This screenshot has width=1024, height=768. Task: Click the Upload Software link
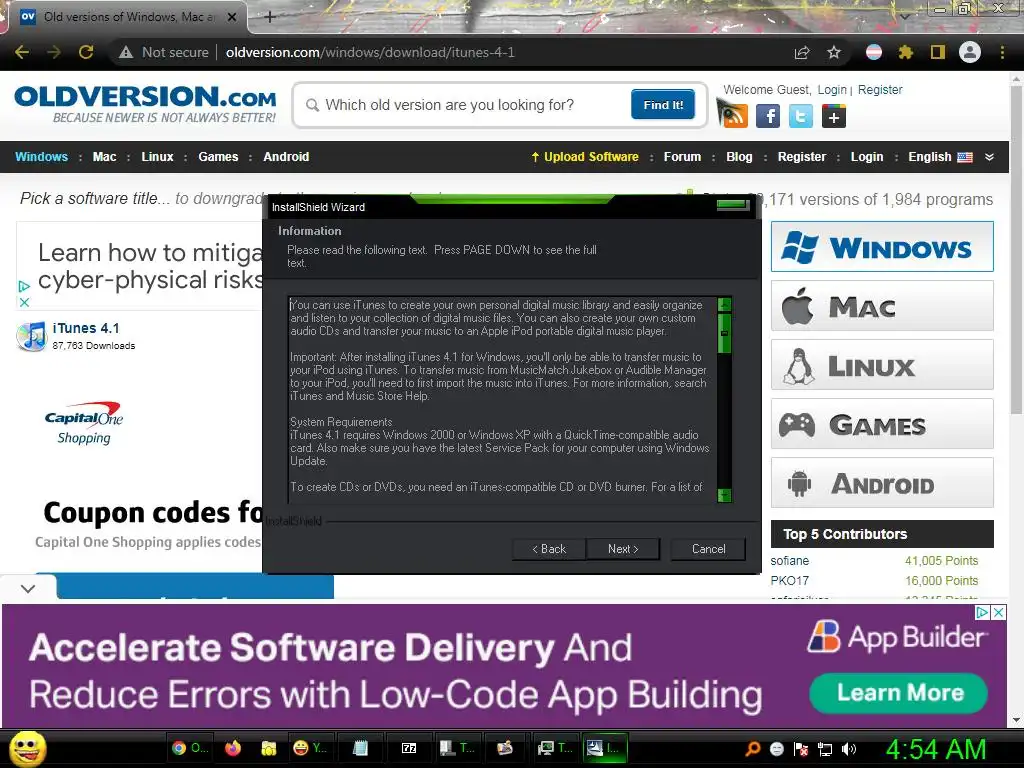click(x=584, y=157)
